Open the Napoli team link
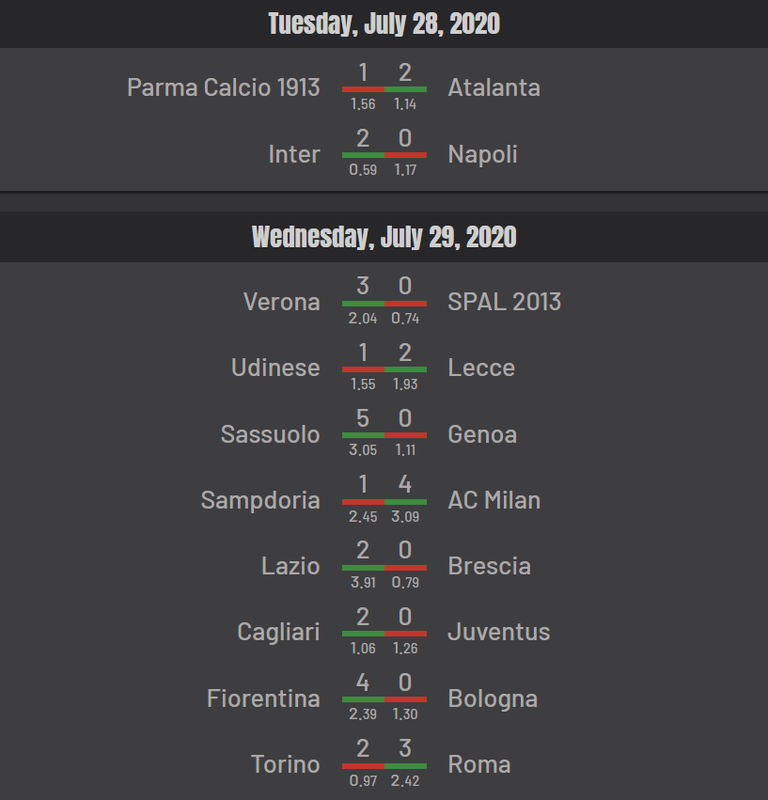Image resolution: width=768 pixels, height=800 pixels. [482, 154]
